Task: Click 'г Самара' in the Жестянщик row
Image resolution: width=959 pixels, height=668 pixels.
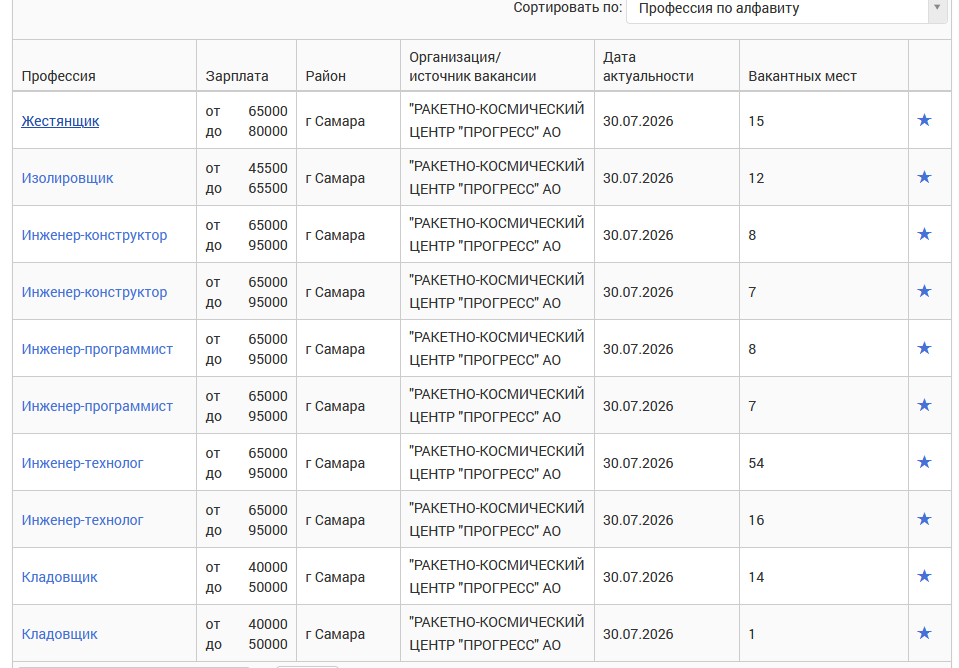Action: 335,121
